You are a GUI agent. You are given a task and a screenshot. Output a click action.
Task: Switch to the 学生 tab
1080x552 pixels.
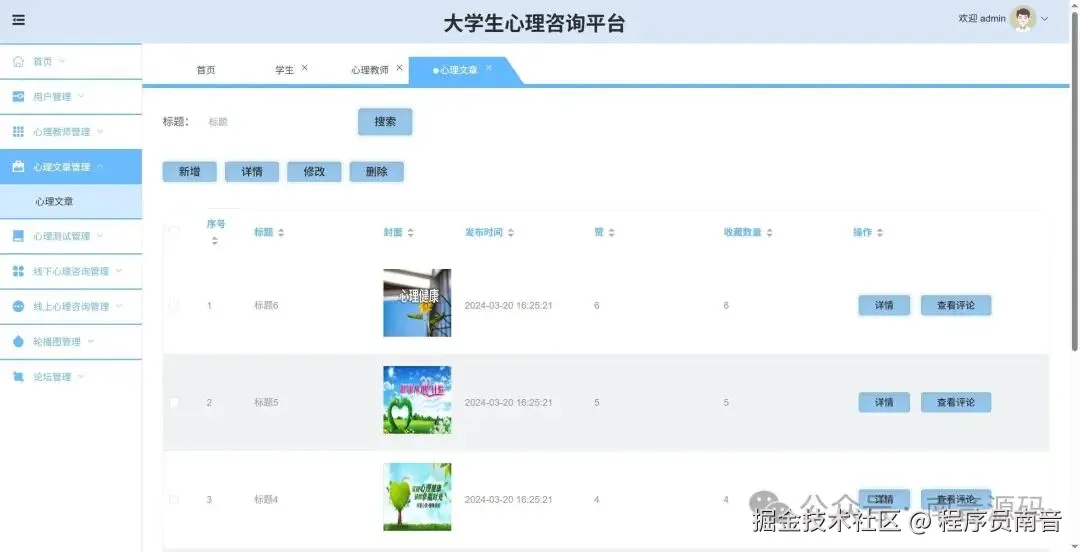(x=284, y=70)
